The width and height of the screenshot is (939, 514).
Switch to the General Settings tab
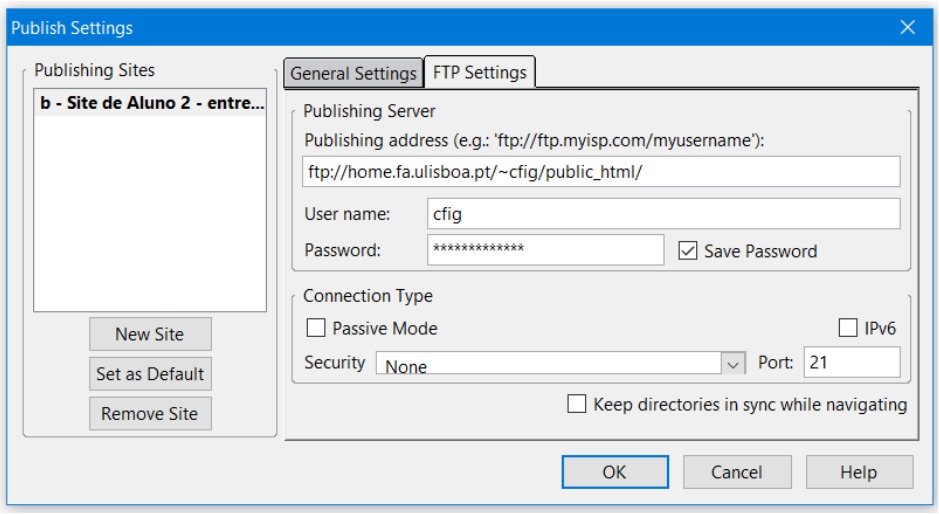coord(351,73)
